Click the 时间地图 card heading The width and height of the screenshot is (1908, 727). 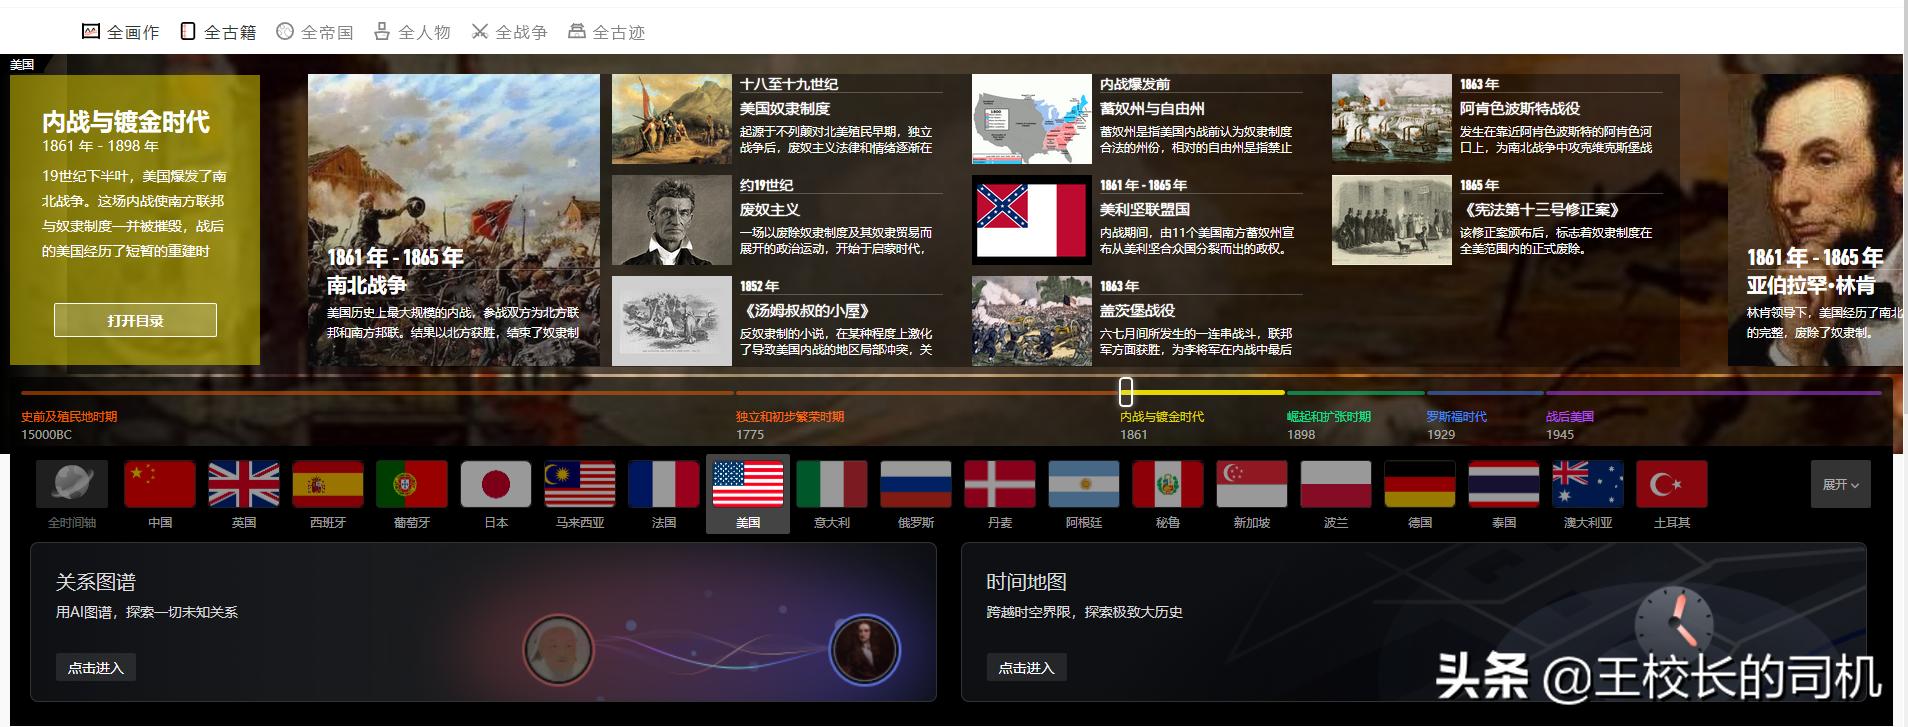pyautogui.click(x=1027, y=582)
